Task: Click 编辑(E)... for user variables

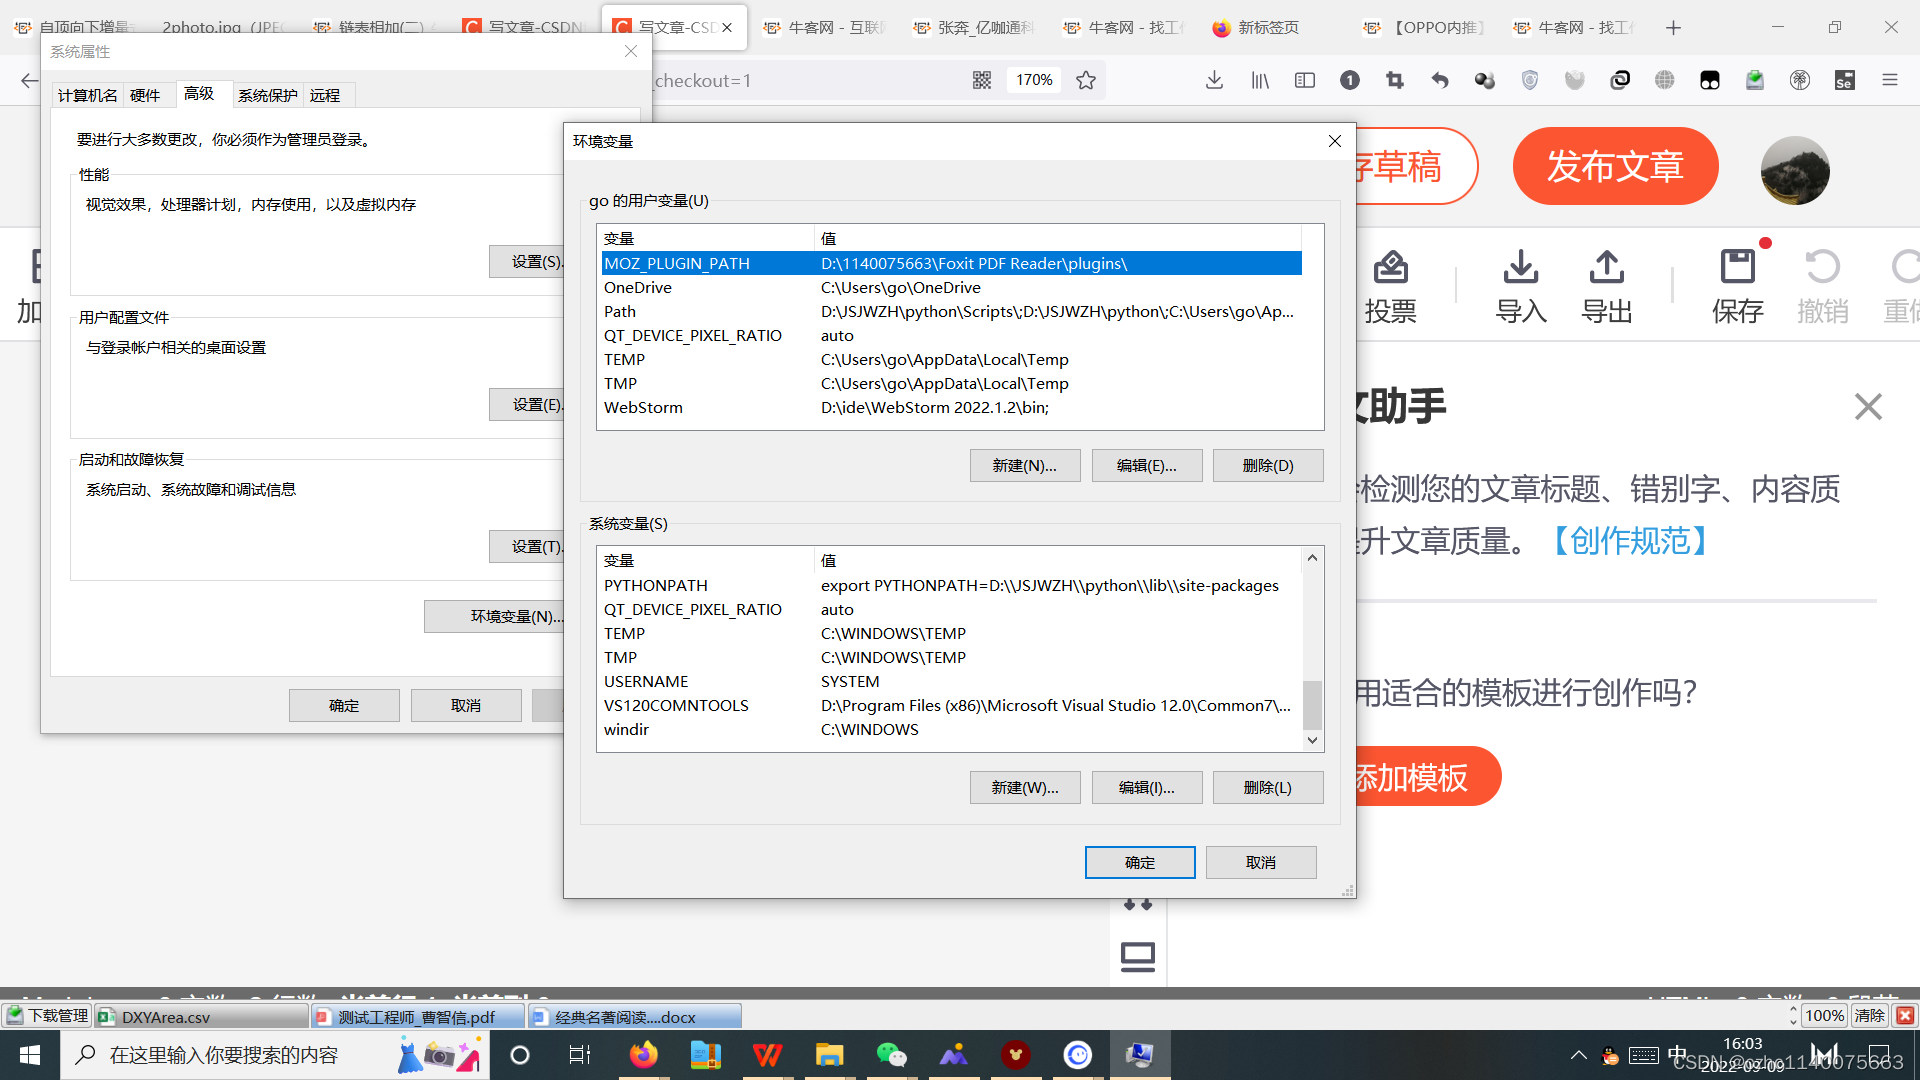Action: pyautogui.click(x=1147, y=466)
